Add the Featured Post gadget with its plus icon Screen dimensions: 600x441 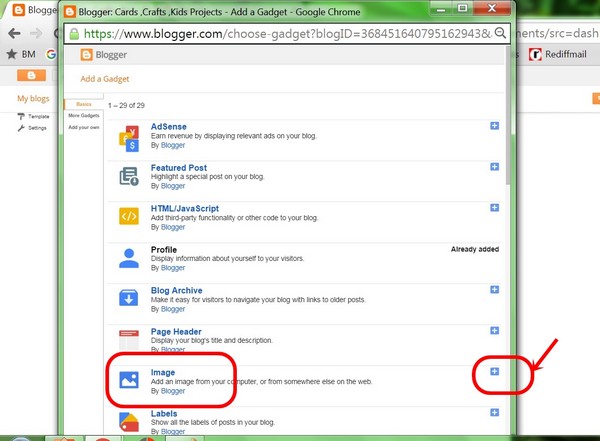(x=494, y=167)
